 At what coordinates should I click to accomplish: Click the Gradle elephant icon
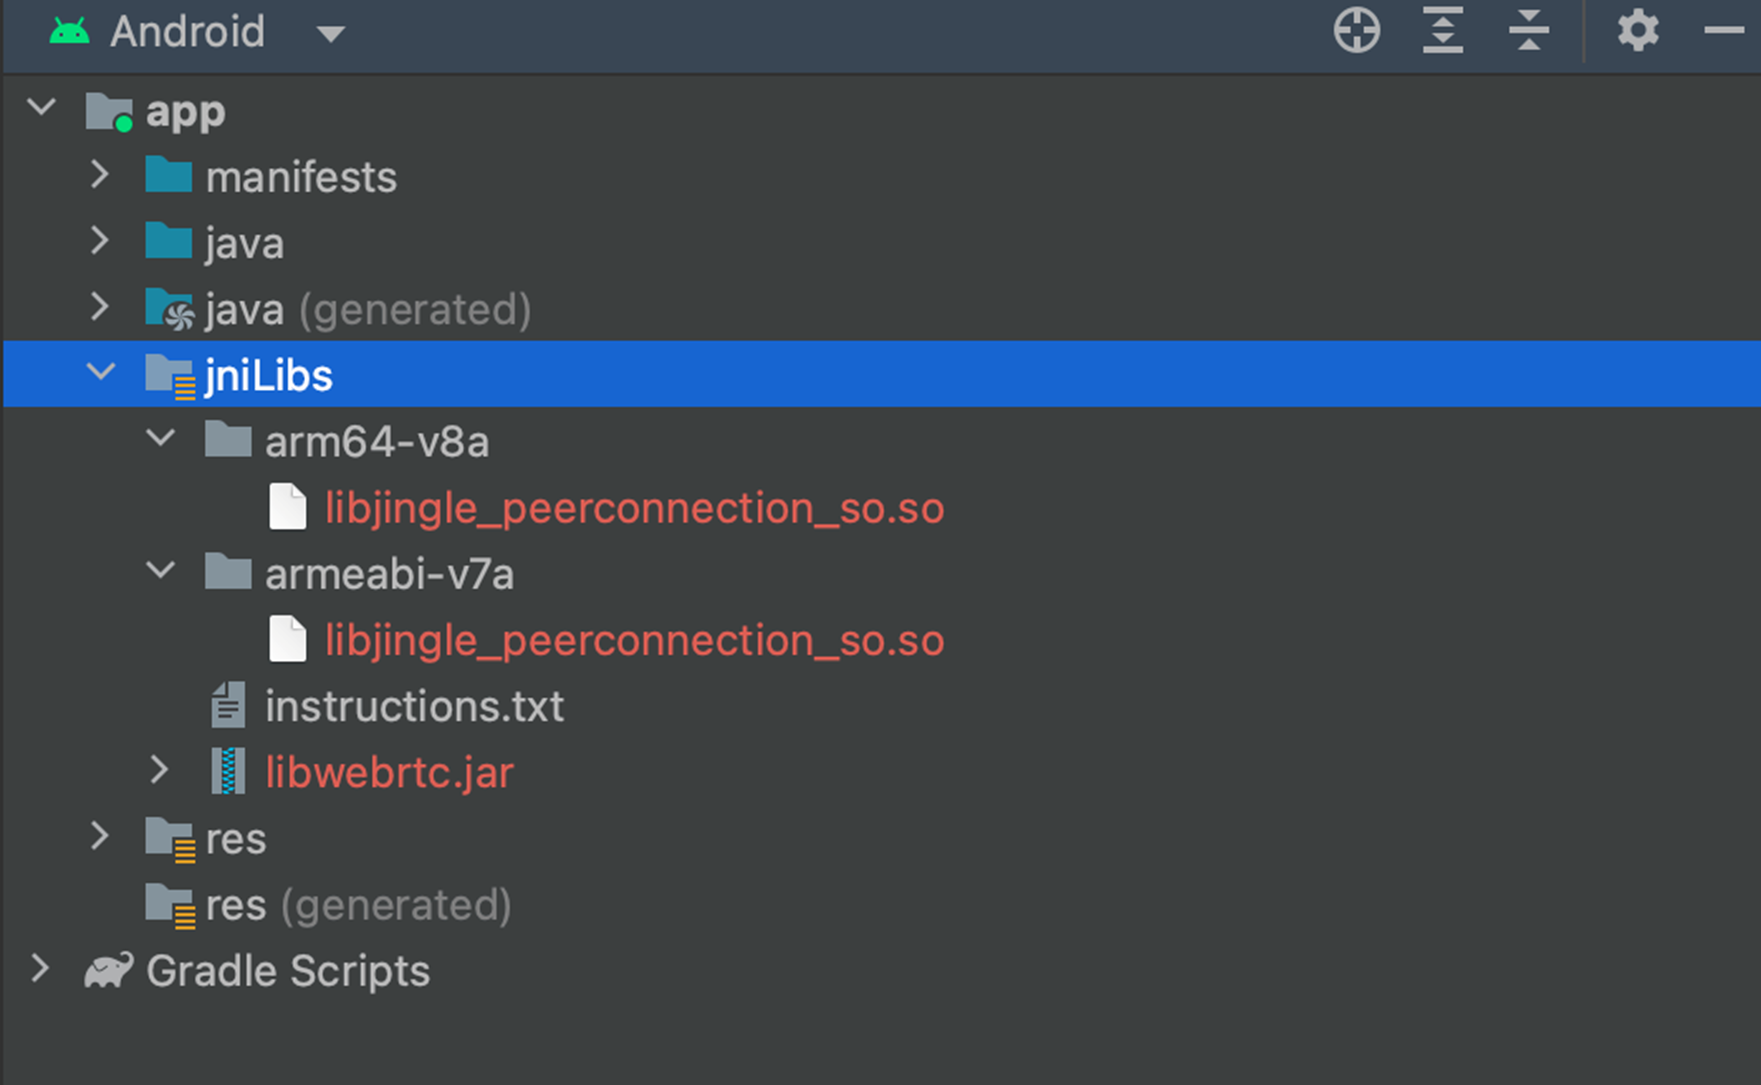tap(108, 970)
